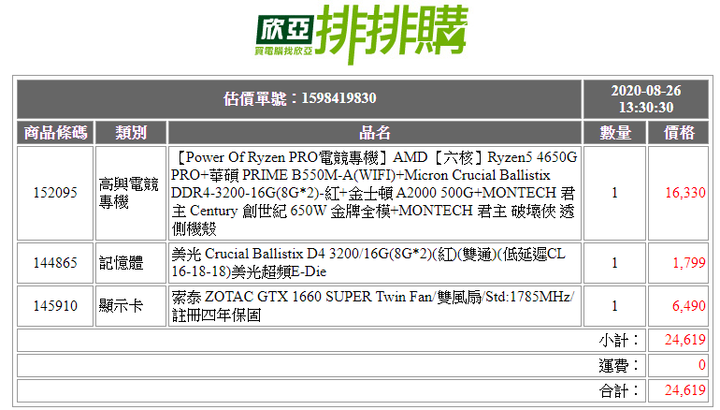Select category 記憶體

(x=121, y=263)
